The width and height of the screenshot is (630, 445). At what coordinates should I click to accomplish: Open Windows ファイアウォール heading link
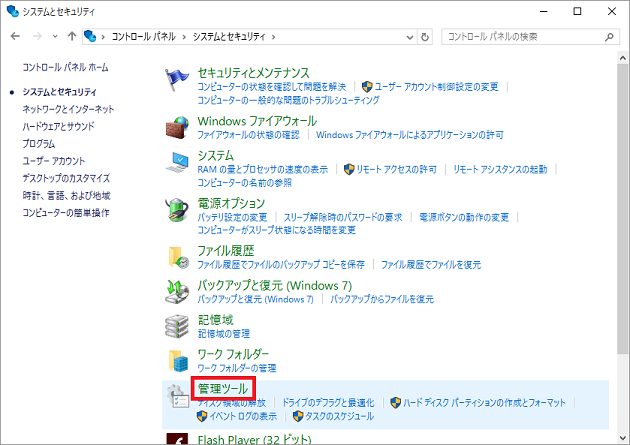pos(257,121)
